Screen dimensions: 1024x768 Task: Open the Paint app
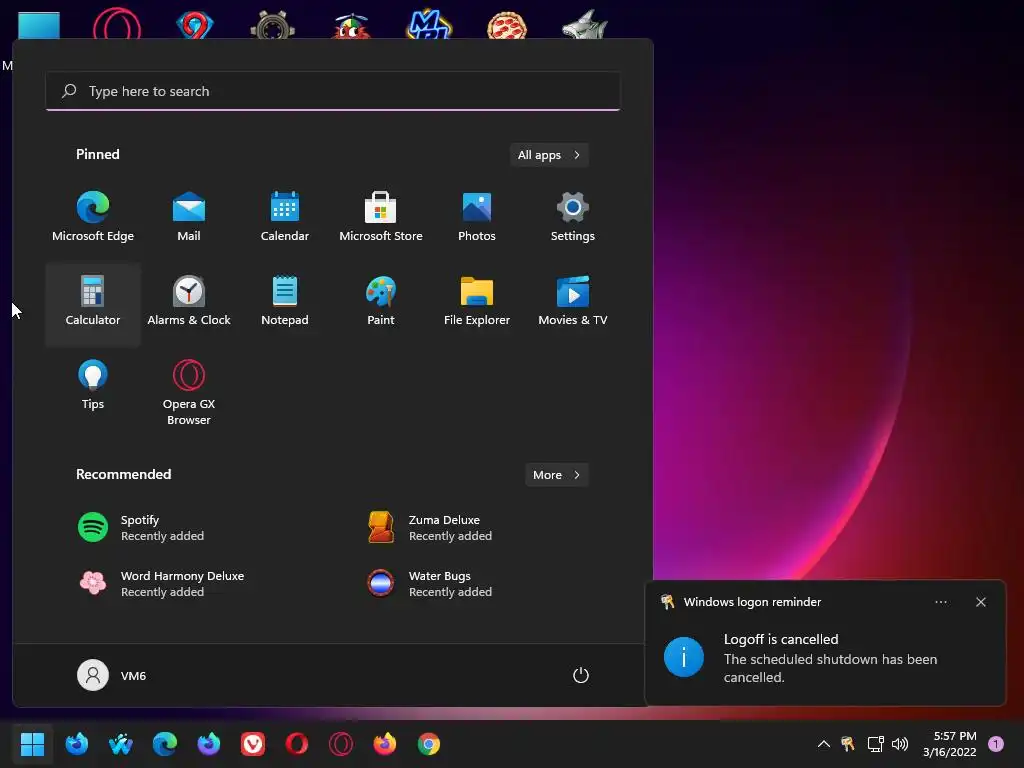tap(381, 302)
